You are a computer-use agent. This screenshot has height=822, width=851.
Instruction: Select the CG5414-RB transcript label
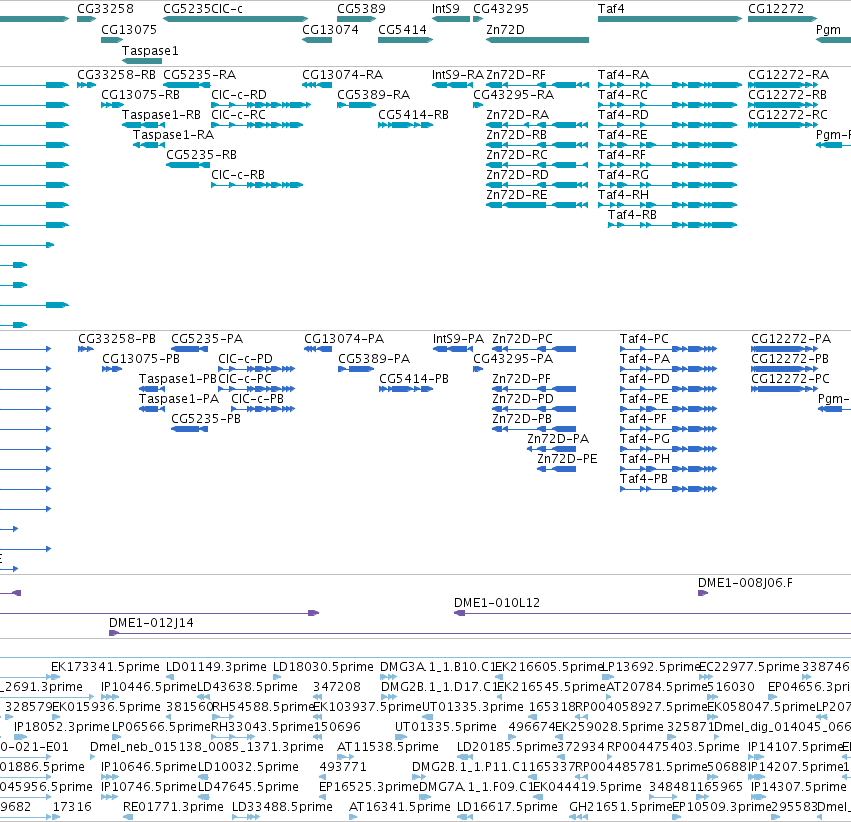tap(414, 114)
